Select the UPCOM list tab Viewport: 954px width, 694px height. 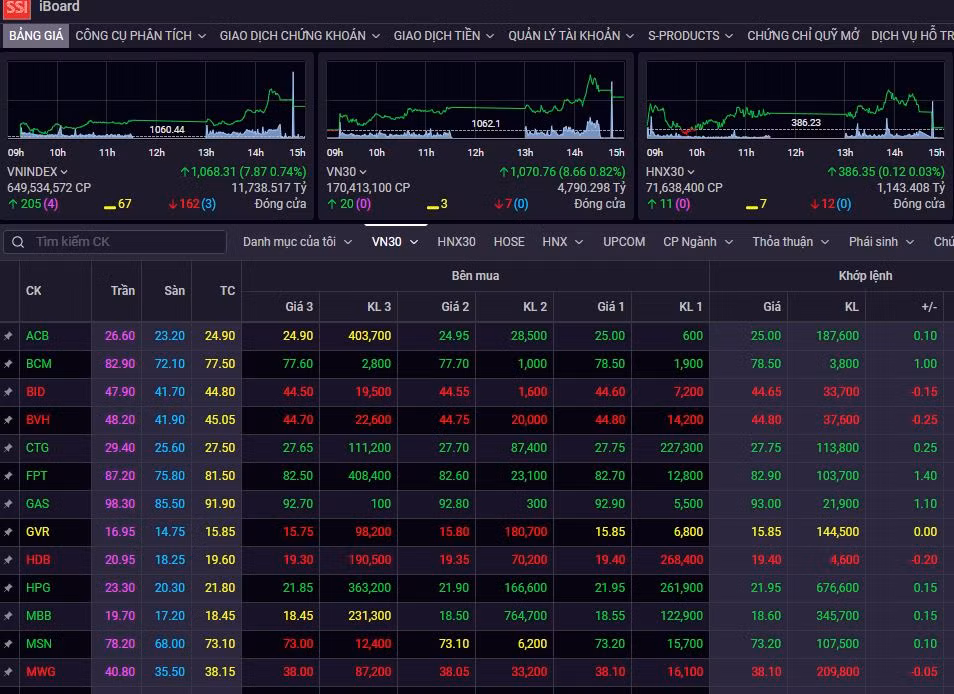(624, 242)
